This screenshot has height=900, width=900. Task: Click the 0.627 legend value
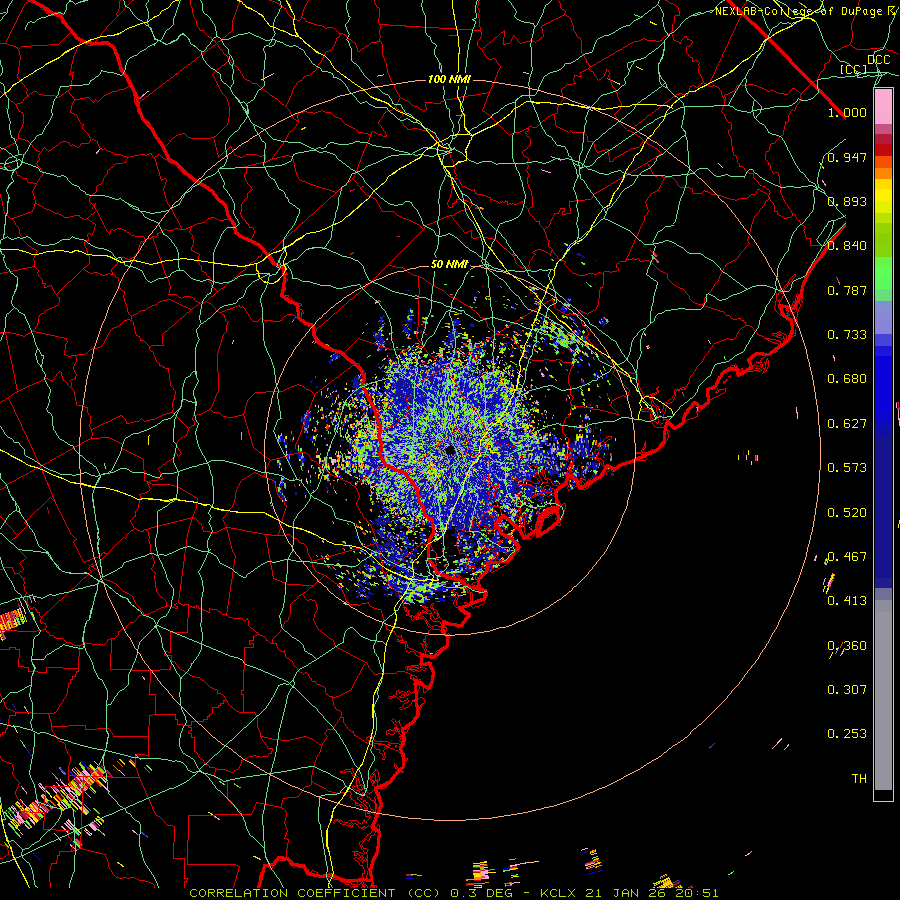click(x=847, y=424)
